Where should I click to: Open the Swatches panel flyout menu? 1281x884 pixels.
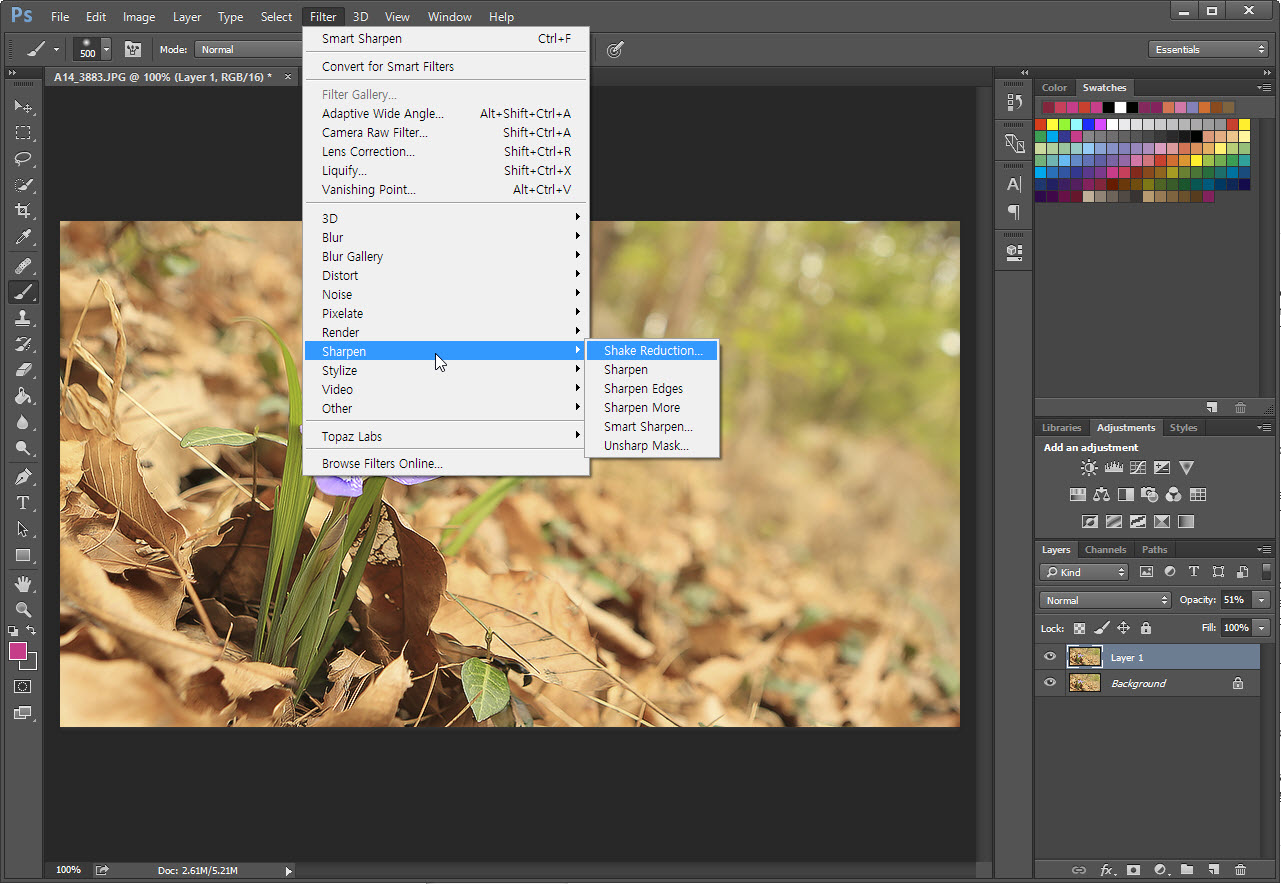tap(1264, 88)
